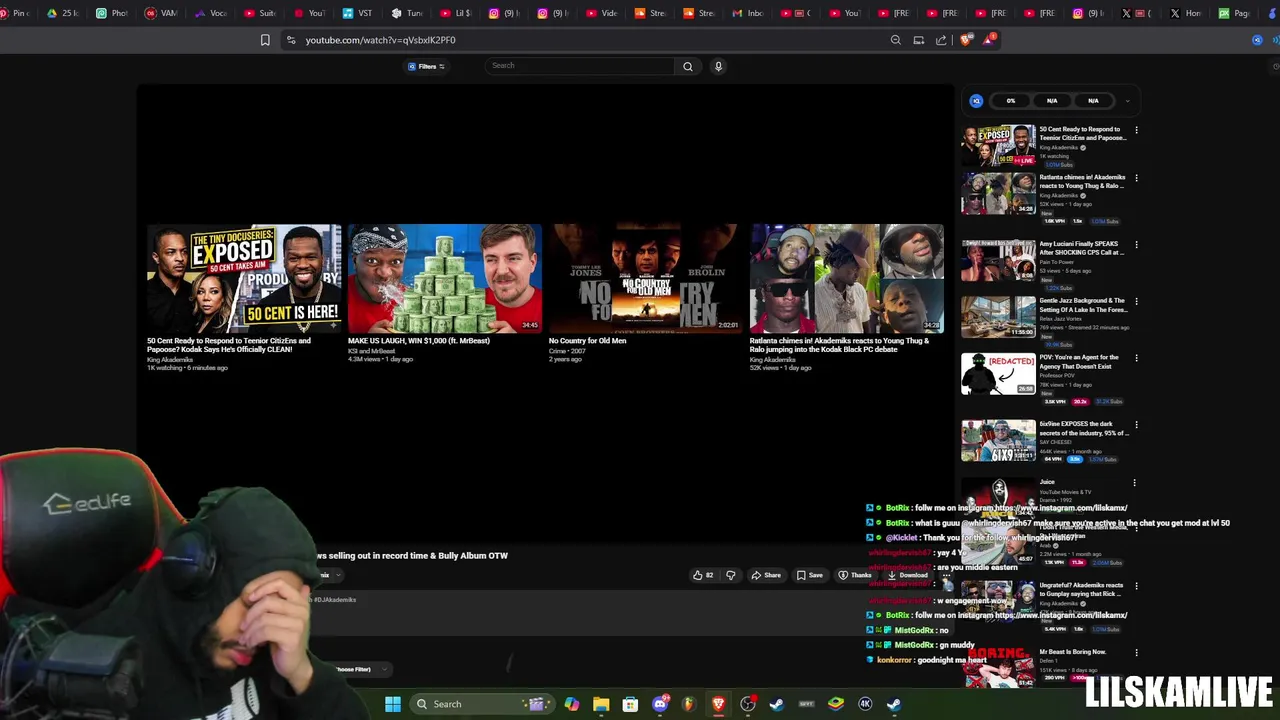Click 'King Akademiks' under 50 Cent sidebar video
The width and height of the screenshot is (1280, 720).
pos(1058,147)
